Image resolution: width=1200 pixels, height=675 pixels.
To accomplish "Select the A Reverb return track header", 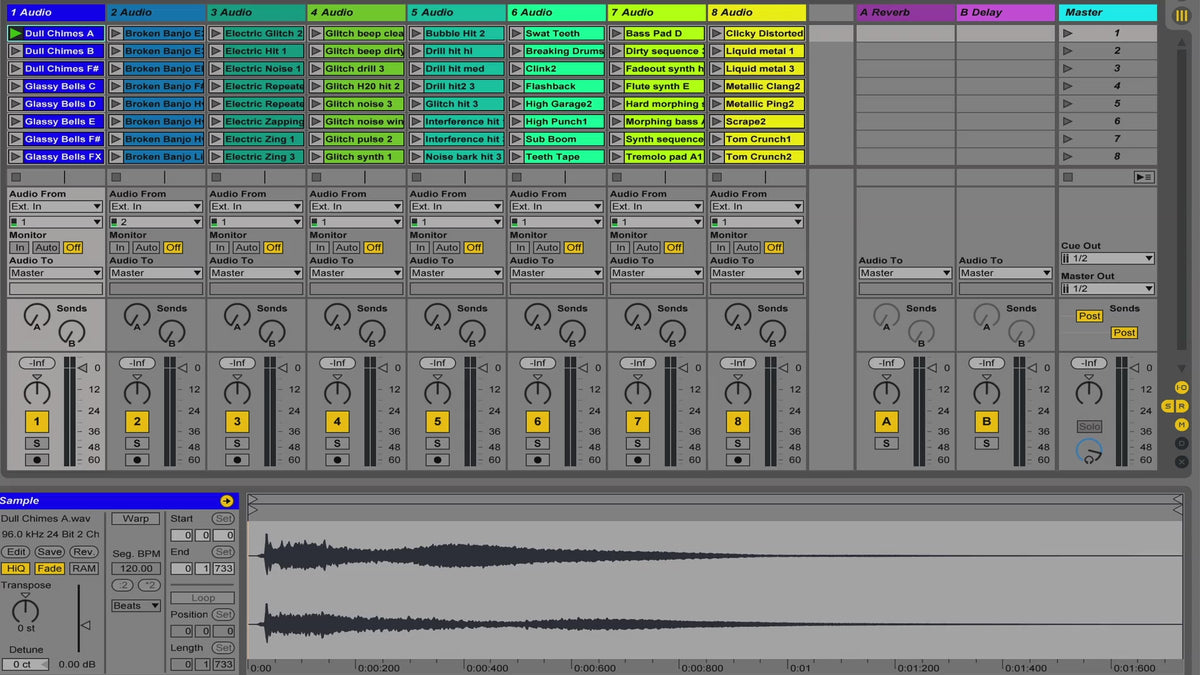I will click(905, 13).
